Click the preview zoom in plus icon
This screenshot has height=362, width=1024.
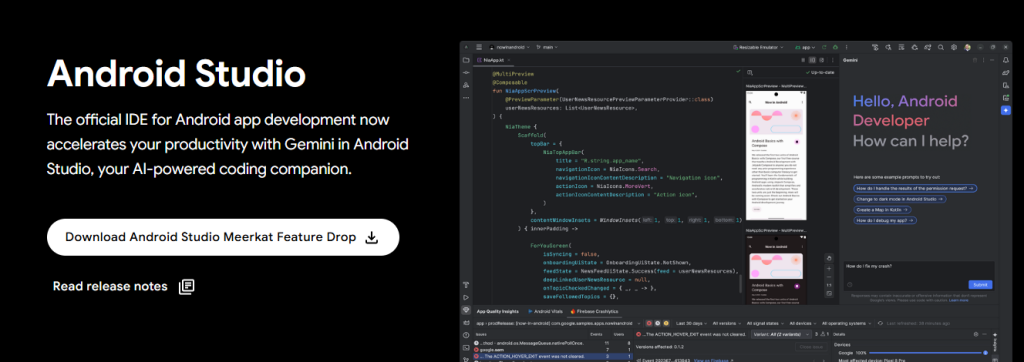[829, 269]
